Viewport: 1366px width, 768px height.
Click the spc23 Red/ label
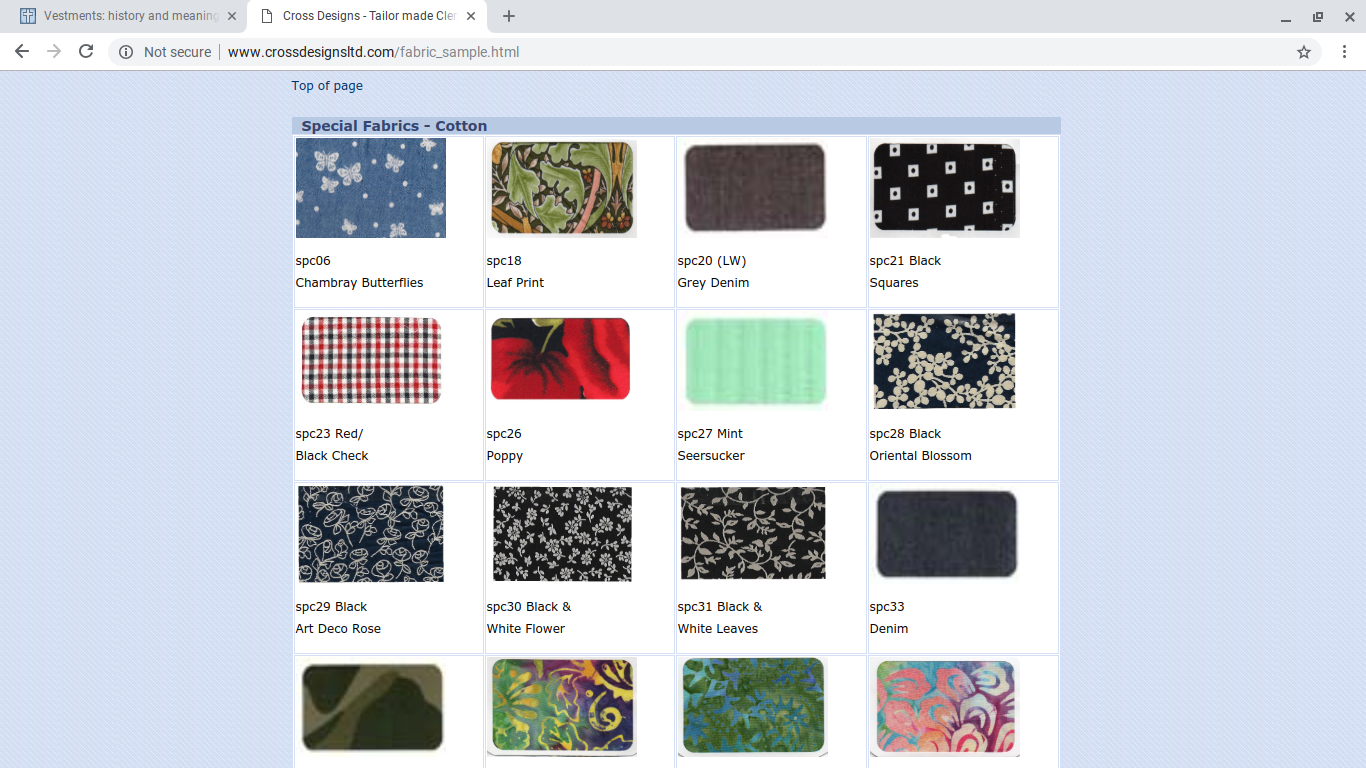[330, 434]
